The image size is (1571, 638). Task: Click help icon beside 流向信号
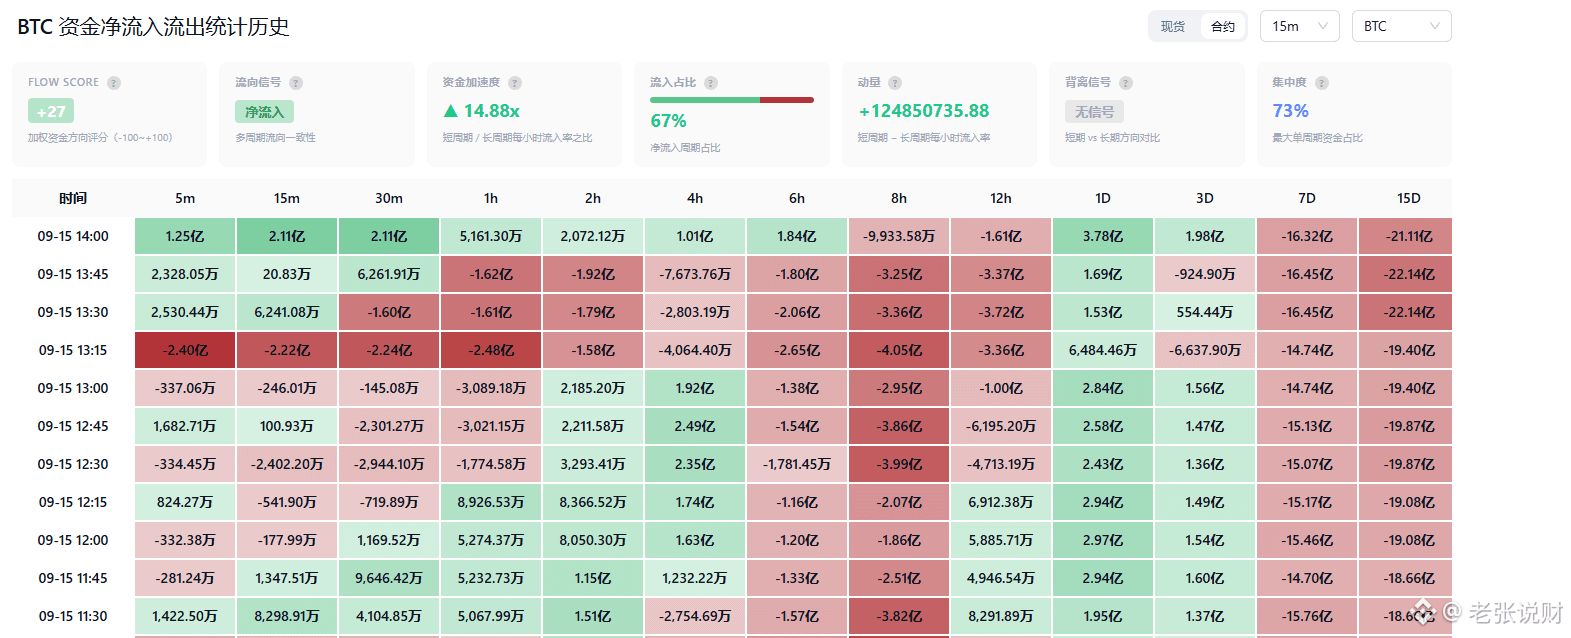tap(296, 83)
